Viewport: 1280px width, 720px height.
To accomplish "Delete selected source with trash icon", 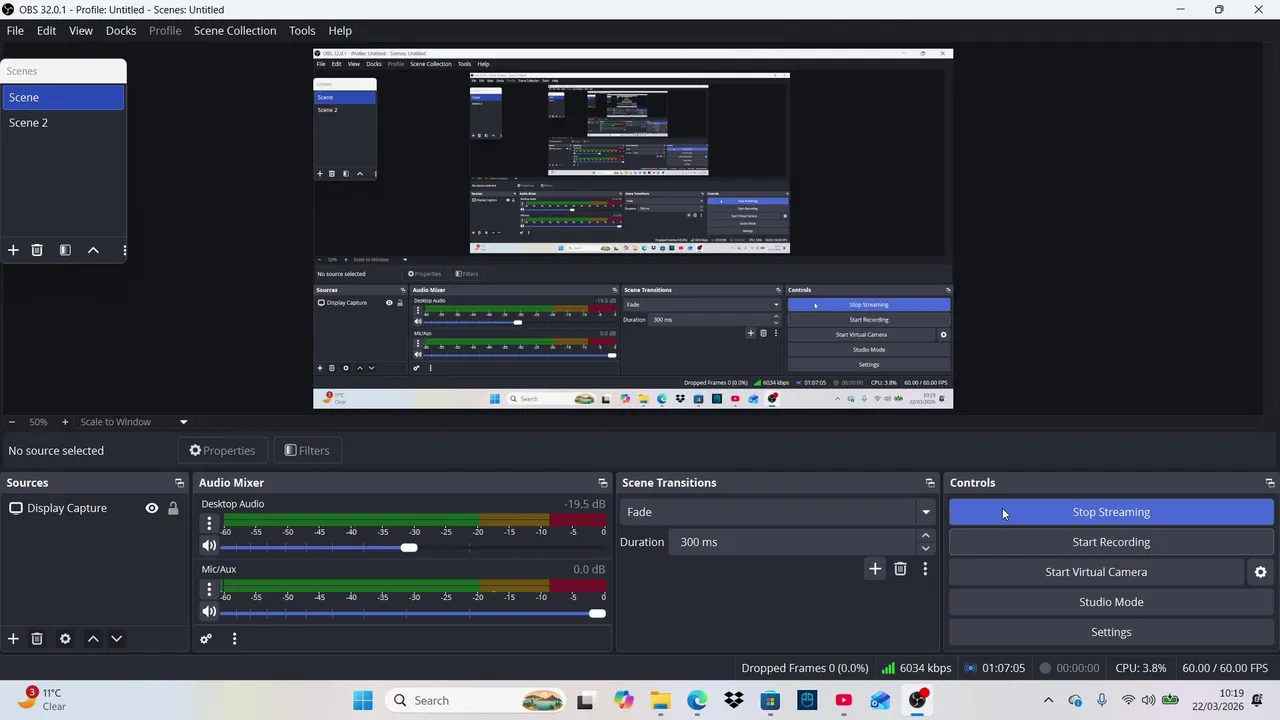I will coord(37,639).
